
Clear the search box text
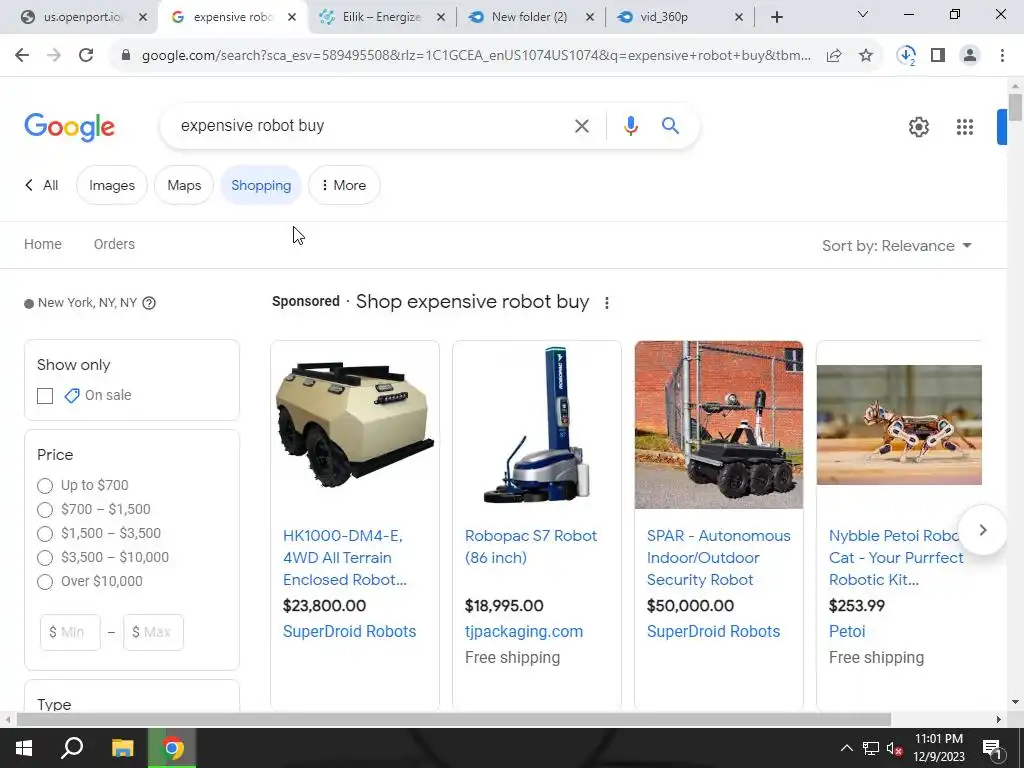[x=581, y=126]
